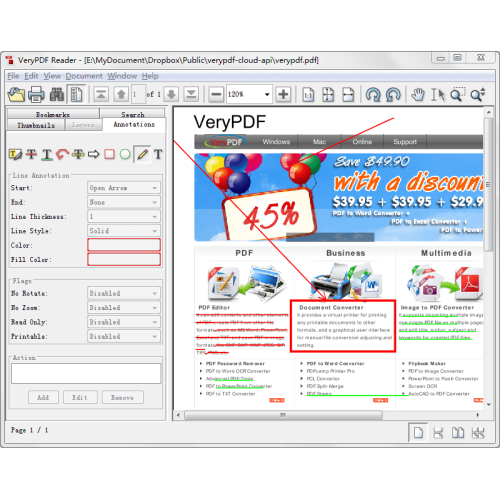500x500 pixels.
Task: Click the Edit action button
Action: [x=80, y=397]
